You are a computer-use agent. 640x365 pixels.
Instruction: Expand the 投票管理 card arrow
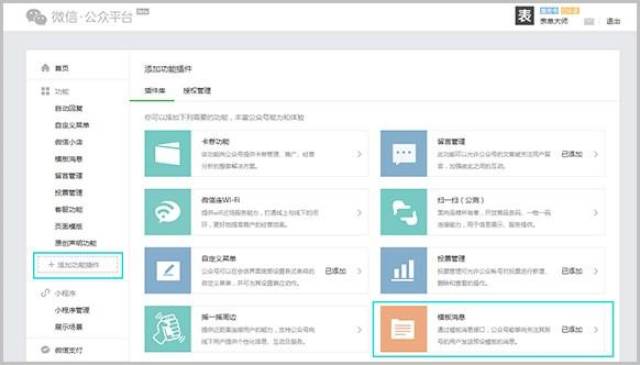(596, 271)
